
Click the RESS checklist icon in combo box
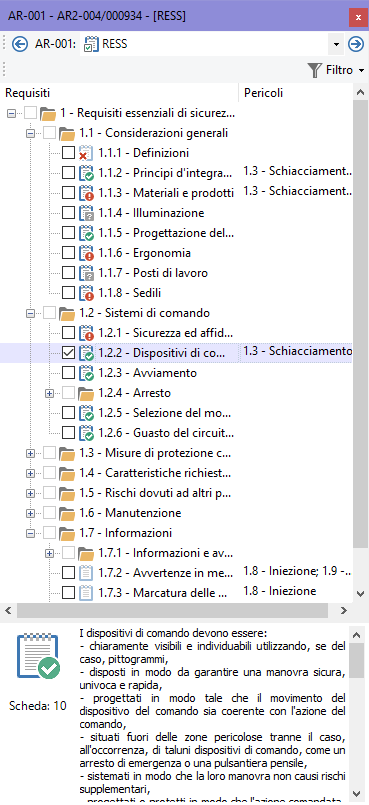(x=91, y=44)
